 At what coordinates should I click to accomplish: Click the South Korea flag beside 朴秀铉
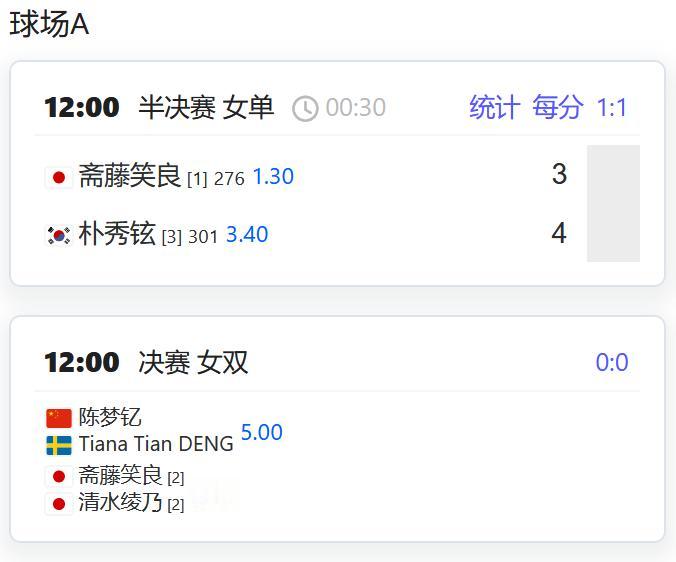point(59,235)
